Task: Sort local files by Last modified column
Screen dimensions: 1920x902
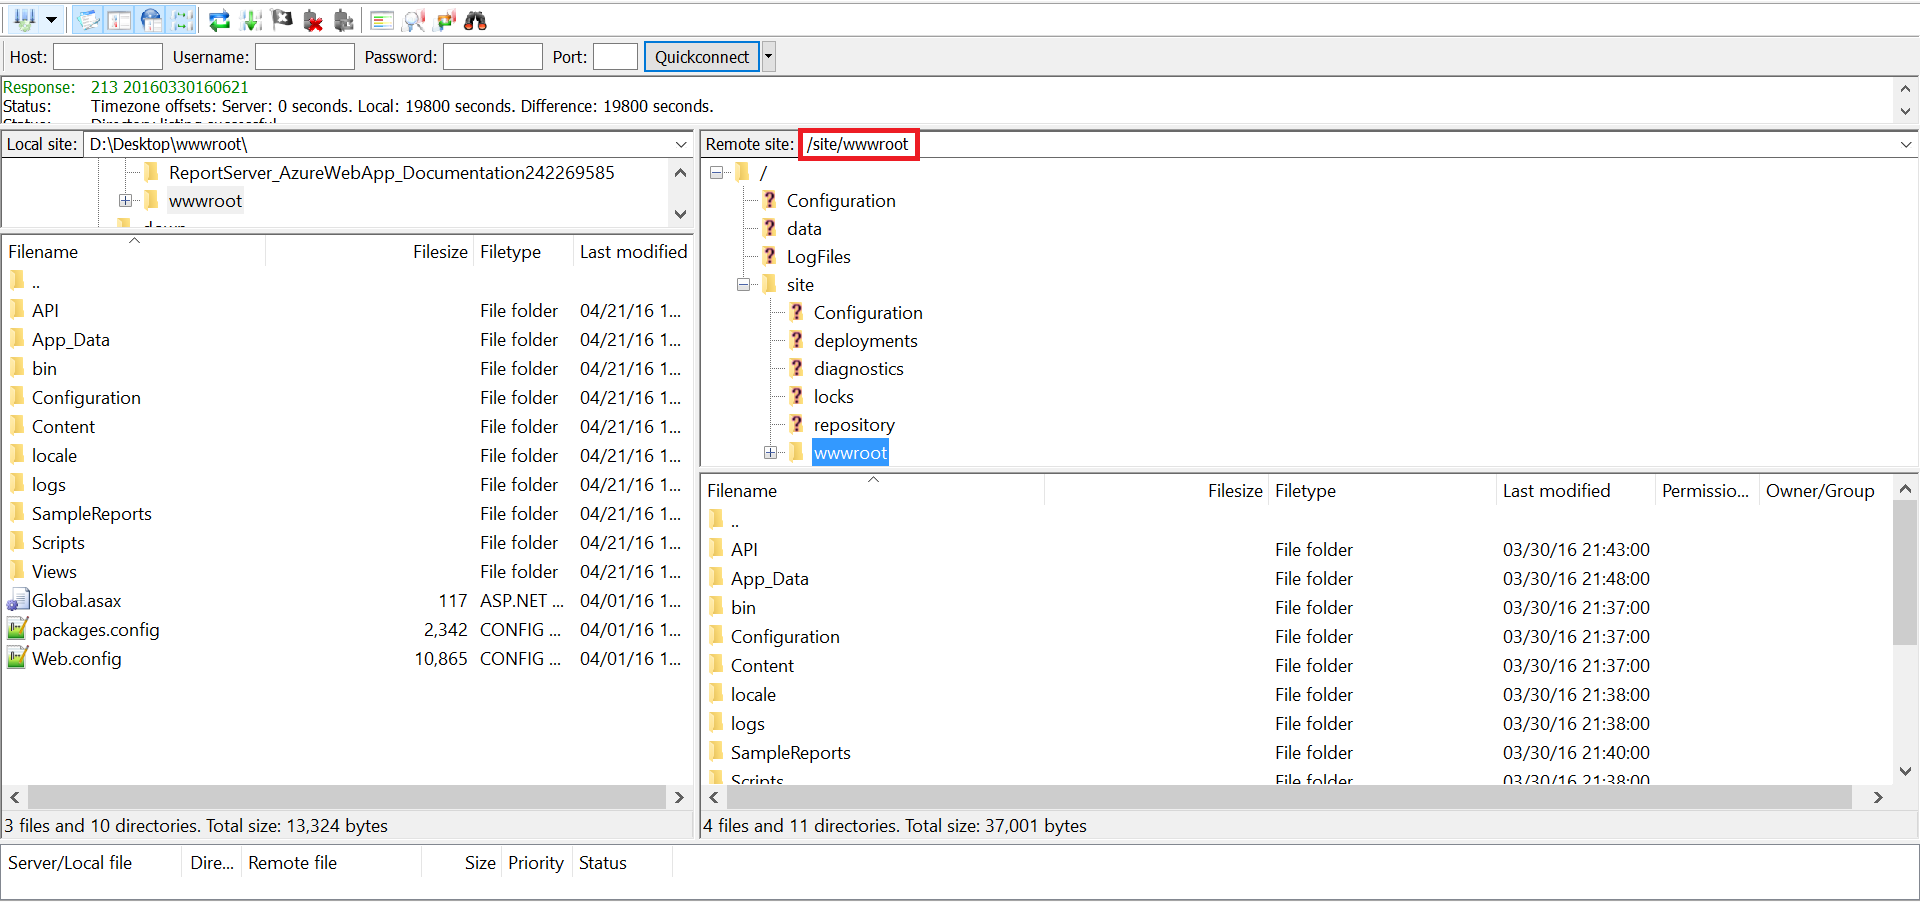Action: coord(633,252)
